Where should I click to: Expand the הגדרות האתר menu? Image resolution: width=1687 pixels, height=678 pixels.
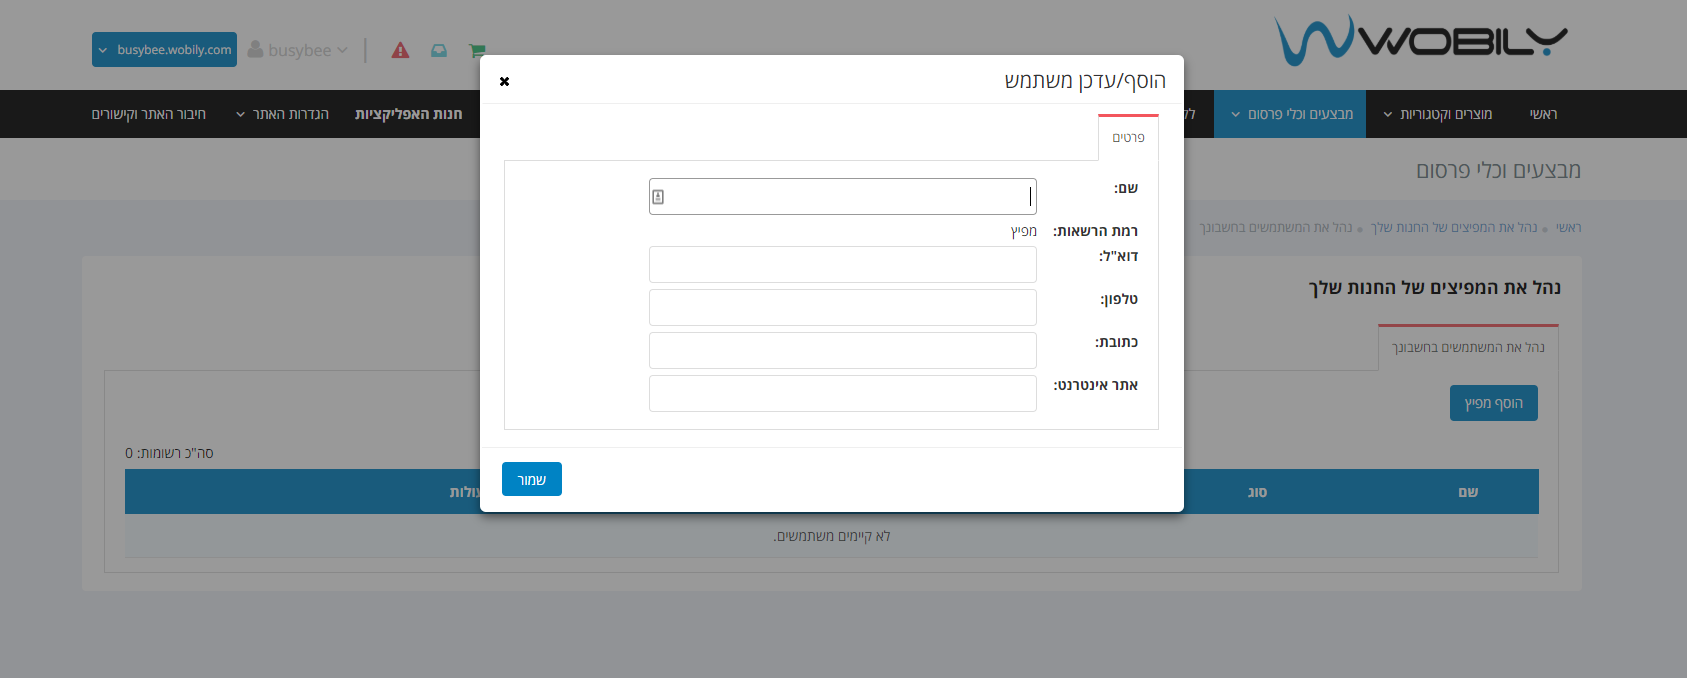283,114
